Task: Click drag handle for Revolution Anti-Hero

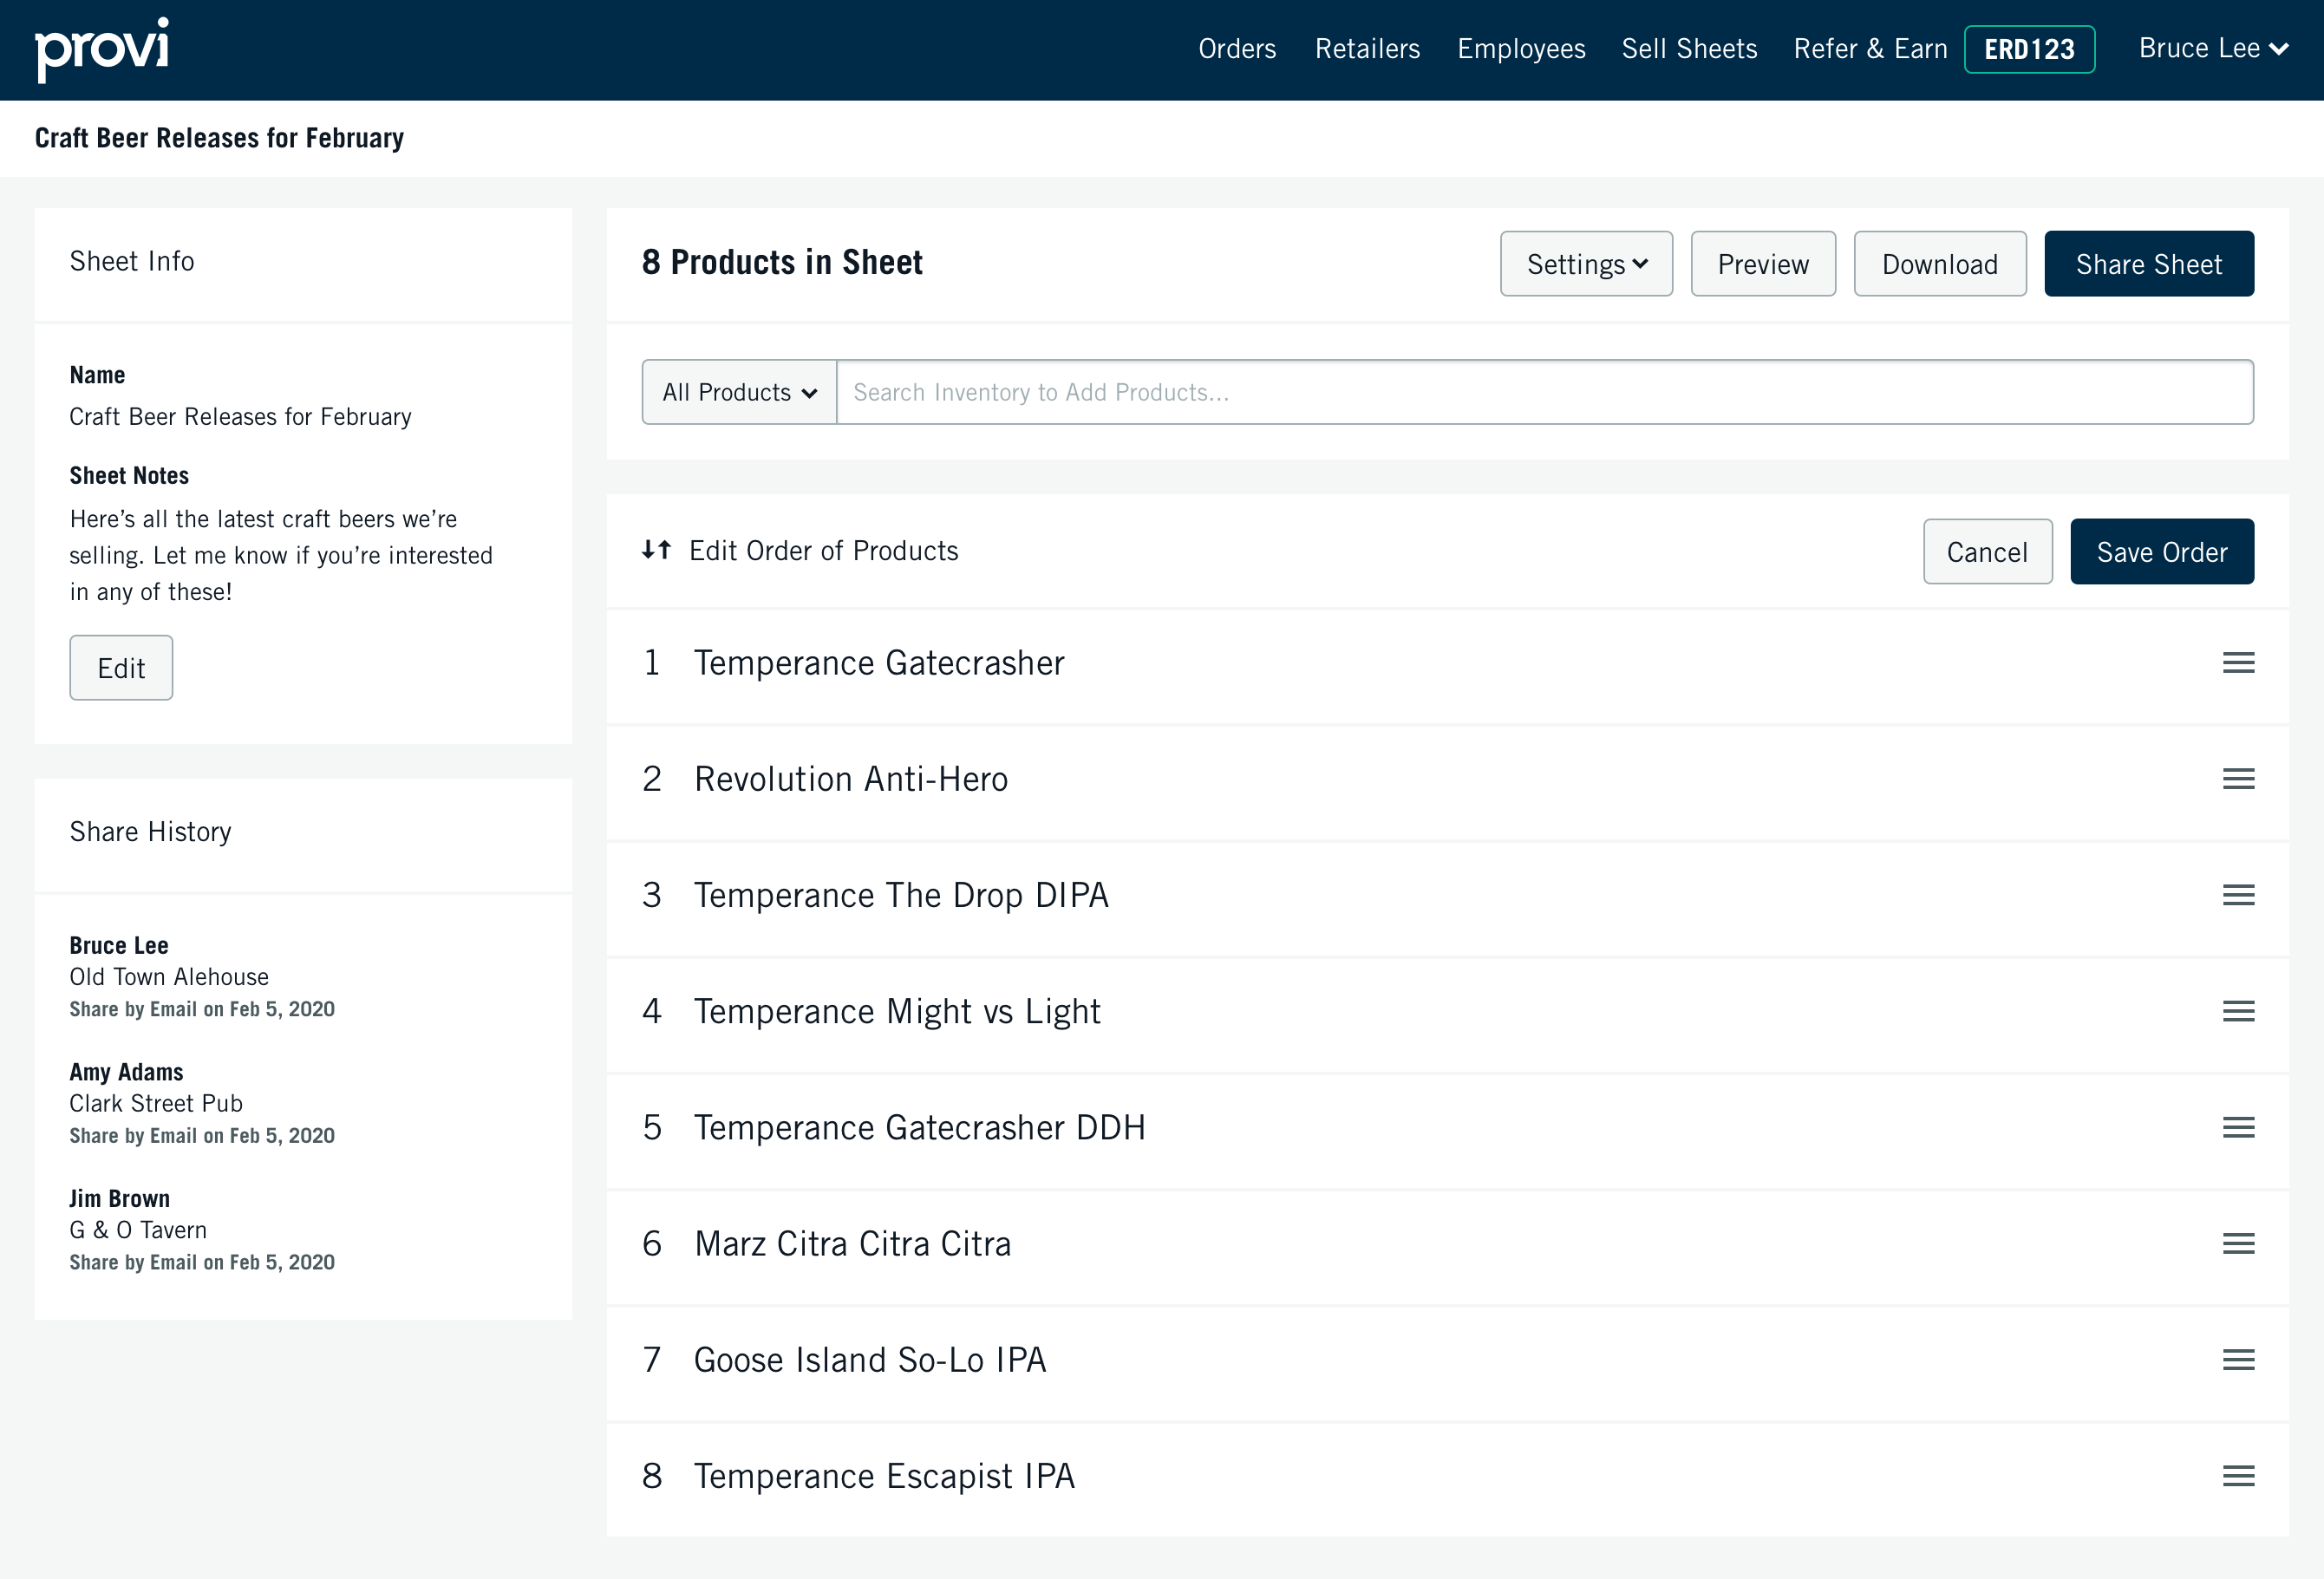Action: pos(2238,779)
